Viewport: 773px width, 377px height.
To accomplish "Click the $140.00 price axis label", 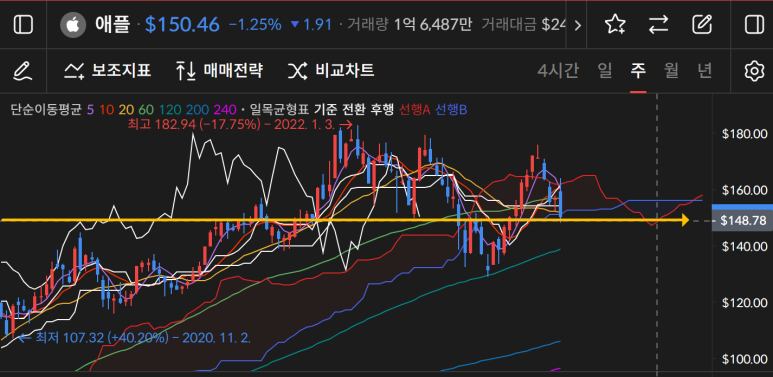I will coord(743,246).
